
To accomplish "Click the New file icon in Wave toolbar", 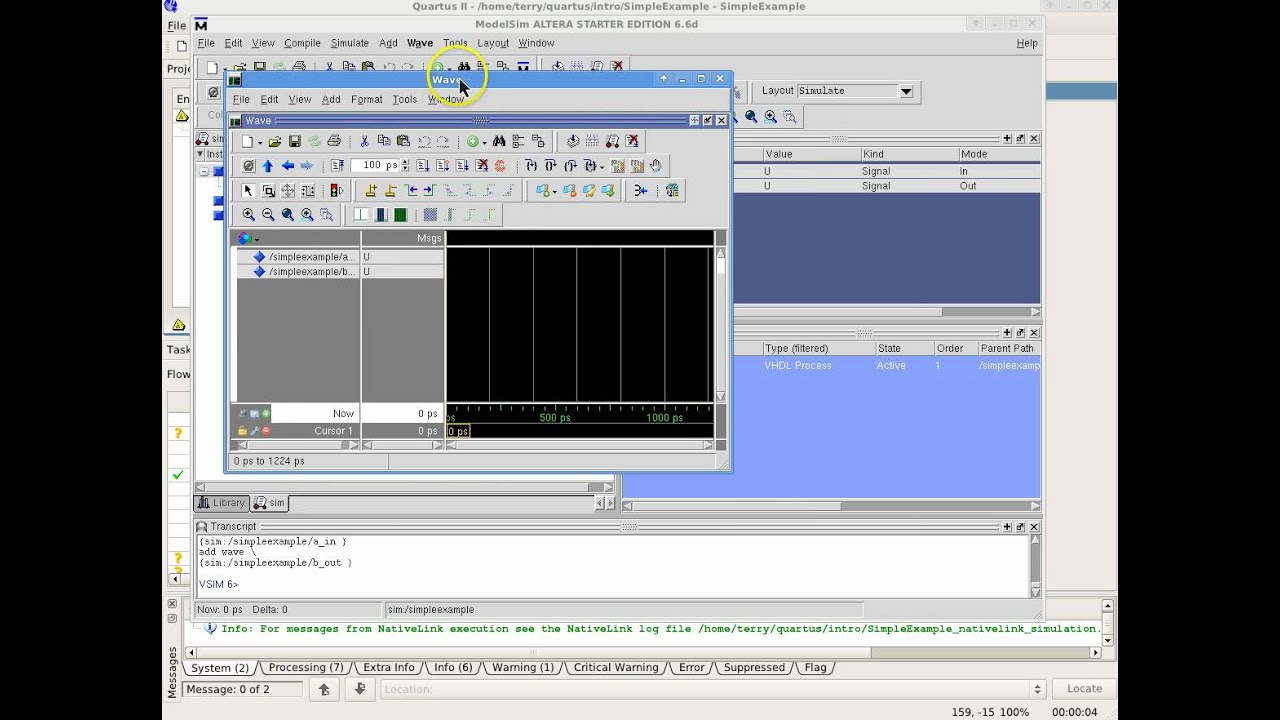I will click(247, 141).
